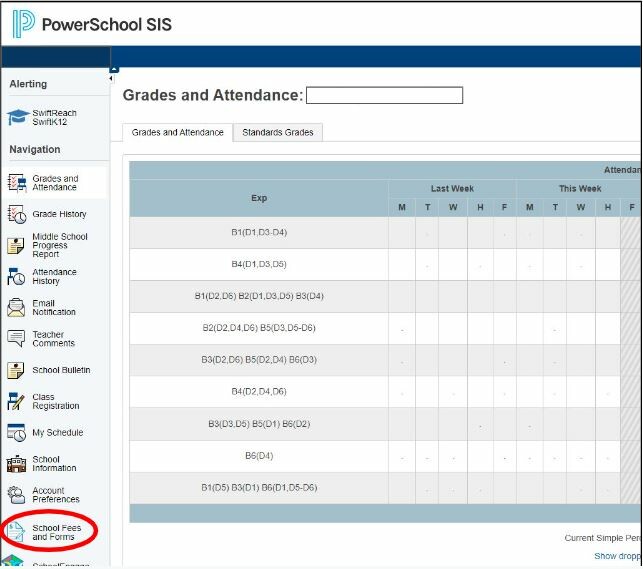Click the B1(D5) B3(D1) B6(D1,D5-D6) row
The height and width of the screenshot is (569, 643).
[385, 488]
